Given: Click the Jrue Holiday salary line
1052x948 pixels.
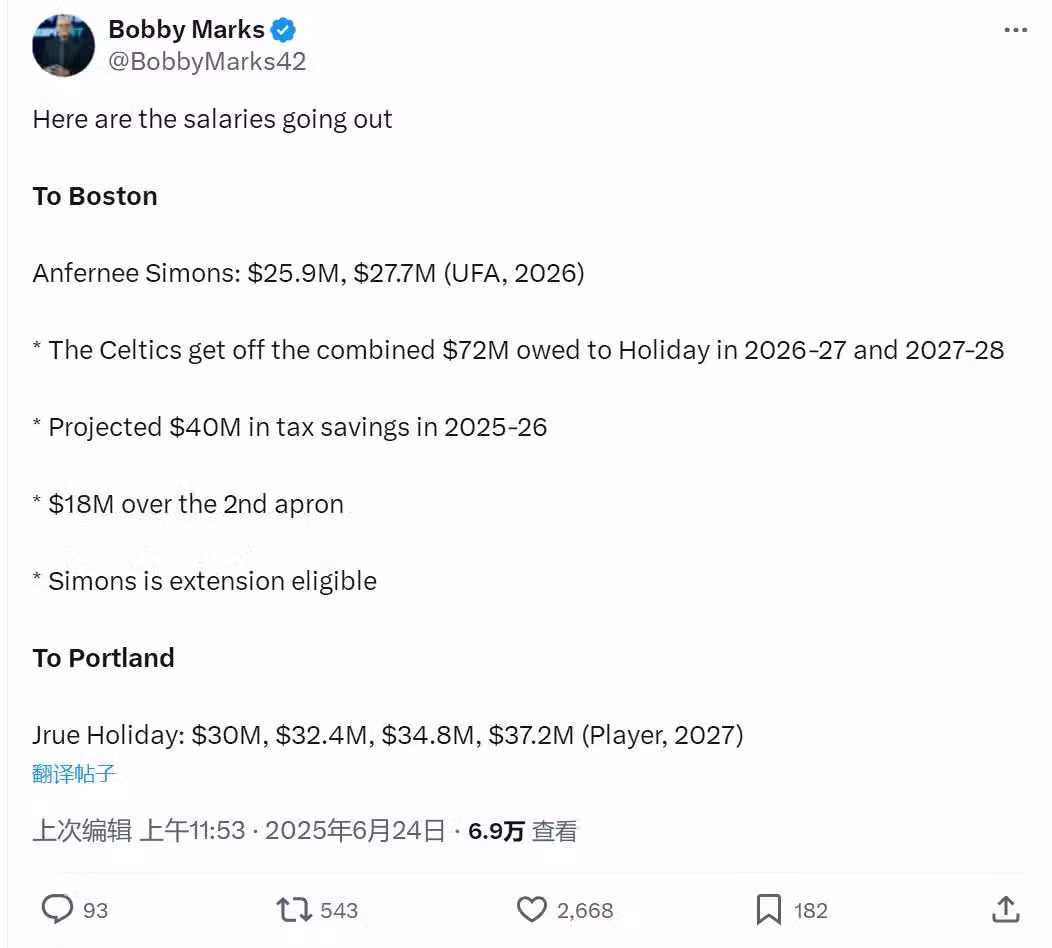Looking at the screenshot, I should [388, 735].
